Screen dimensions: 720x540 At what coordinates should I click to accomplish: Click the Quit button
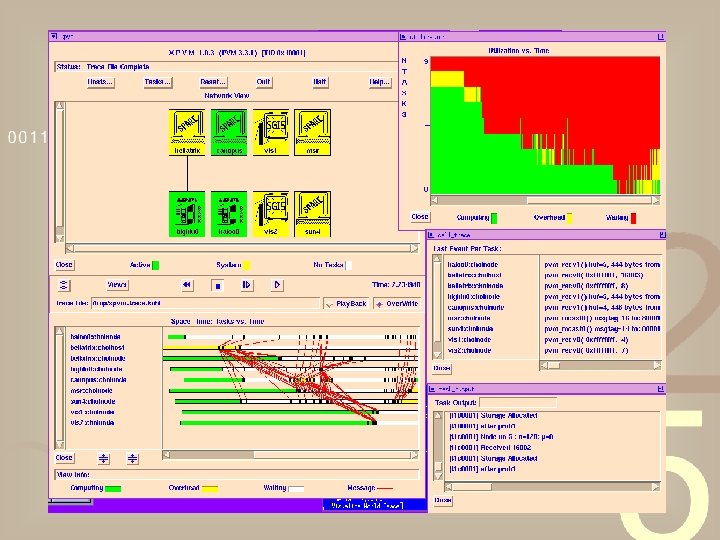263,82
